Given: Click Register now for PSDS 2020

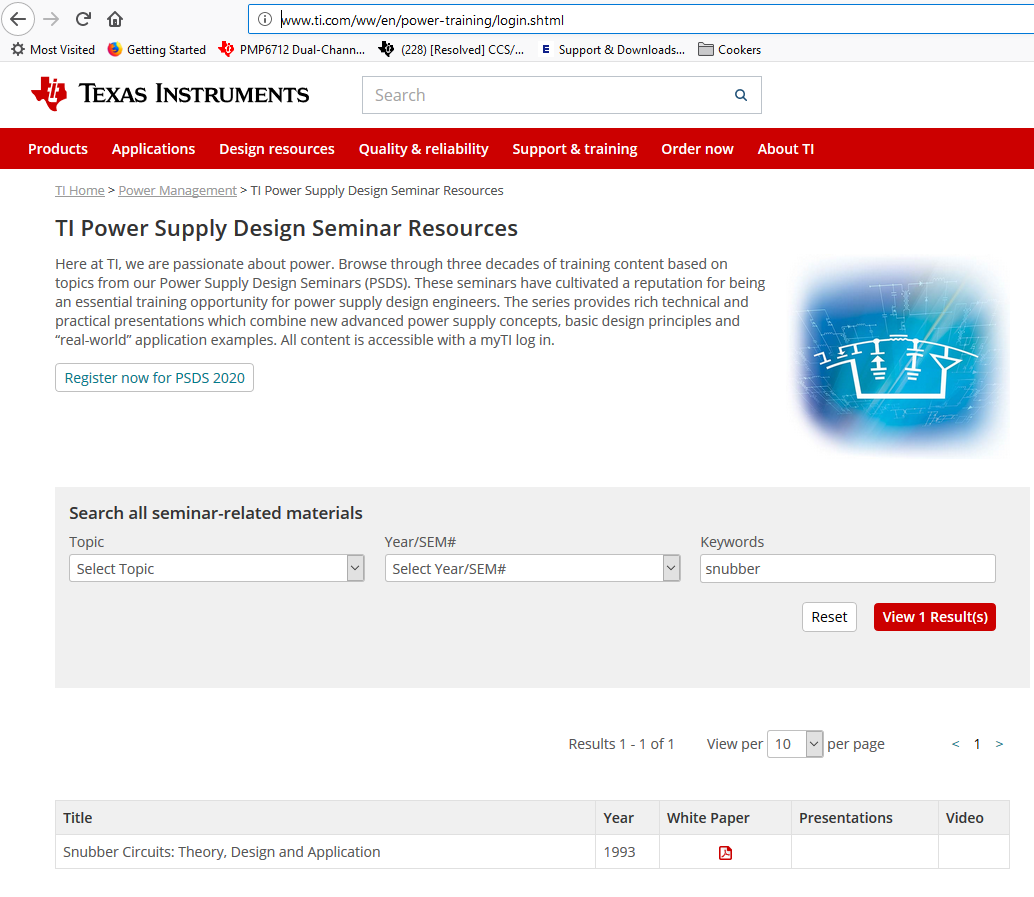Looking at the screenshot, I should (x=154, y=378).
